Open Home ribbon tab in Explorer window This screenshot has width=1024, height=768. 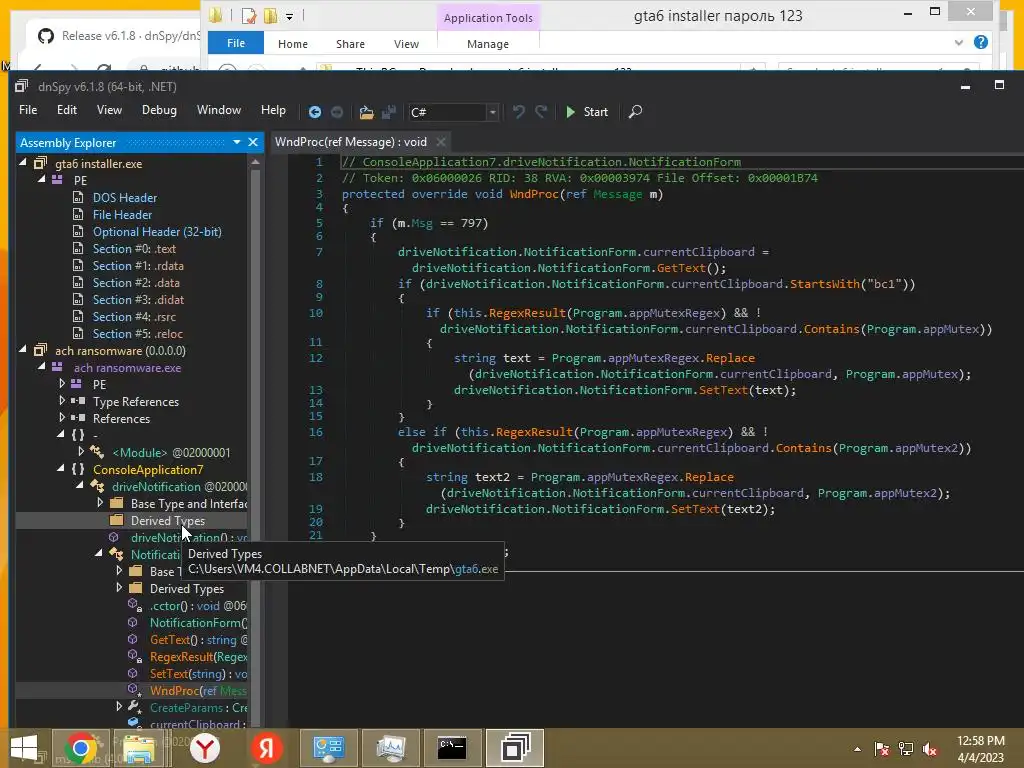pos(293,44)
